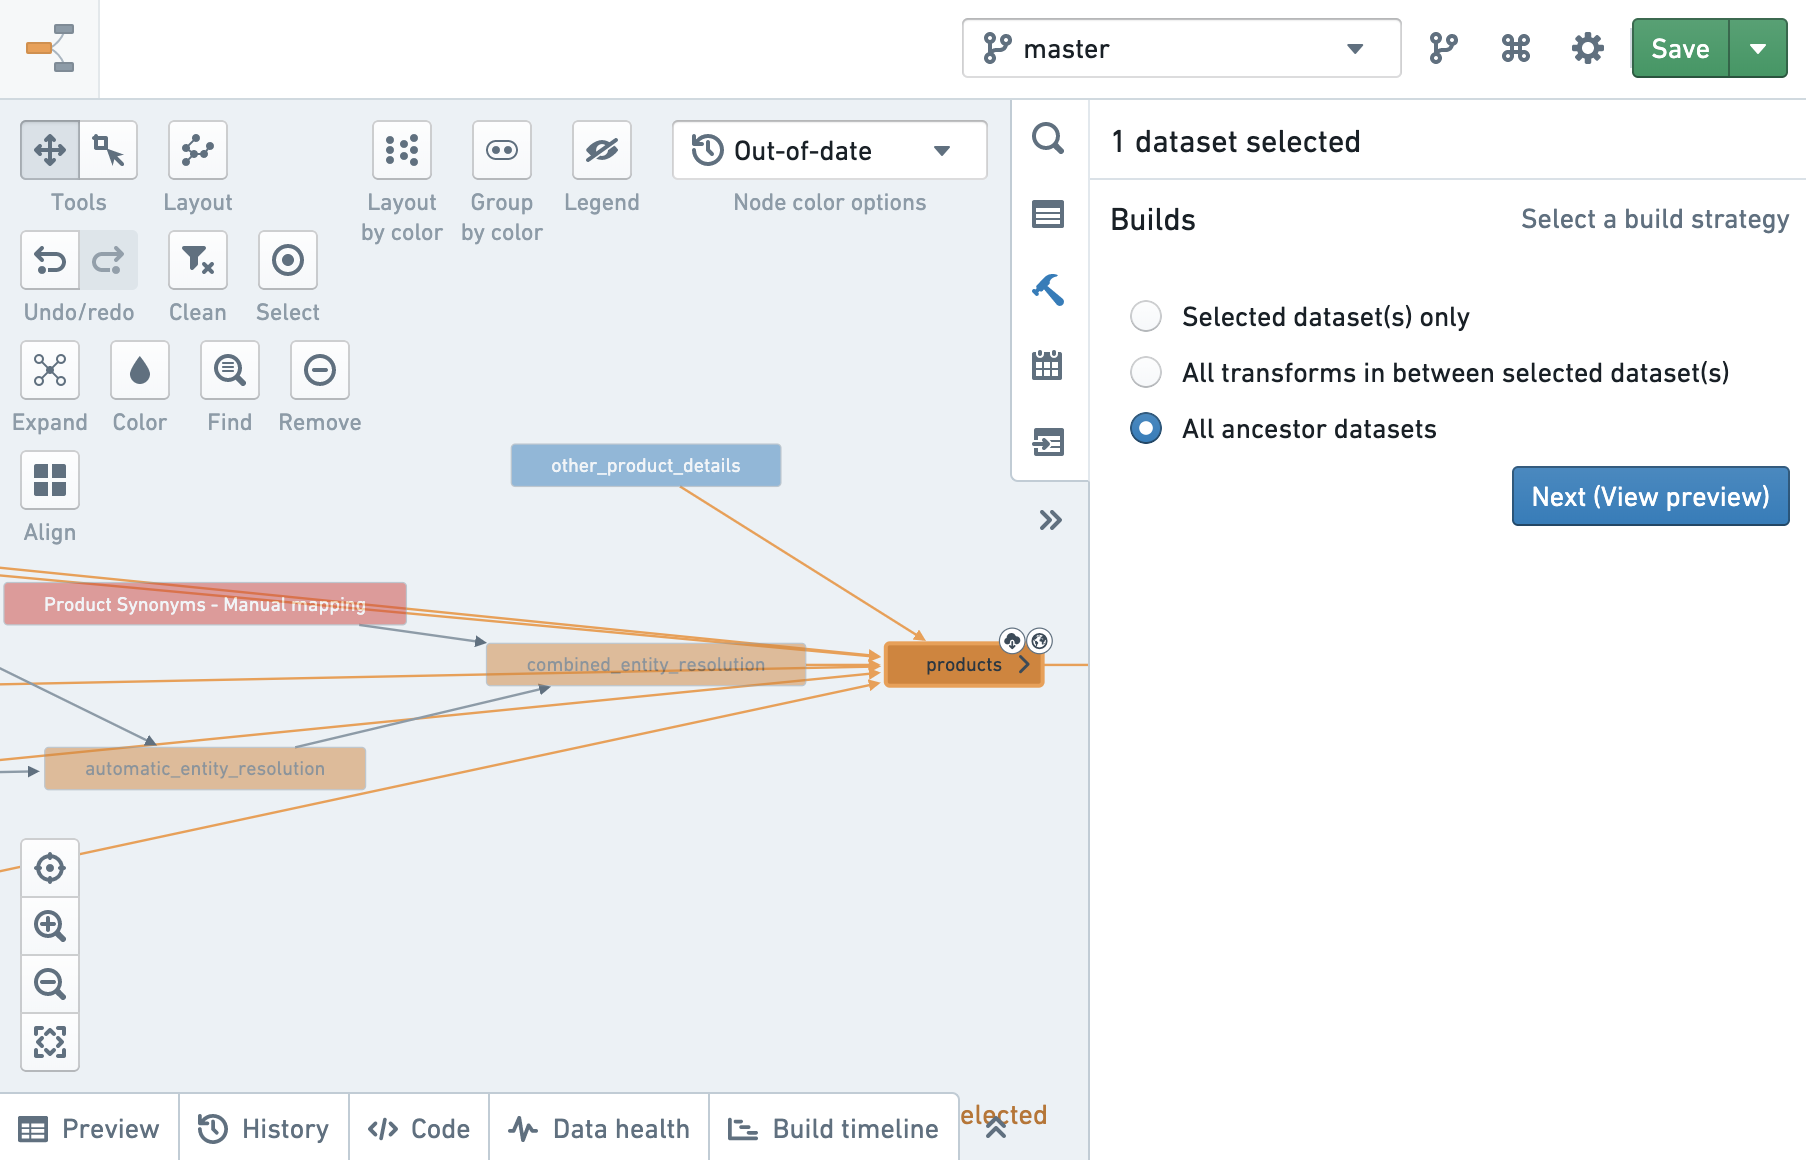Select the move/pan tool

(50, 150)
